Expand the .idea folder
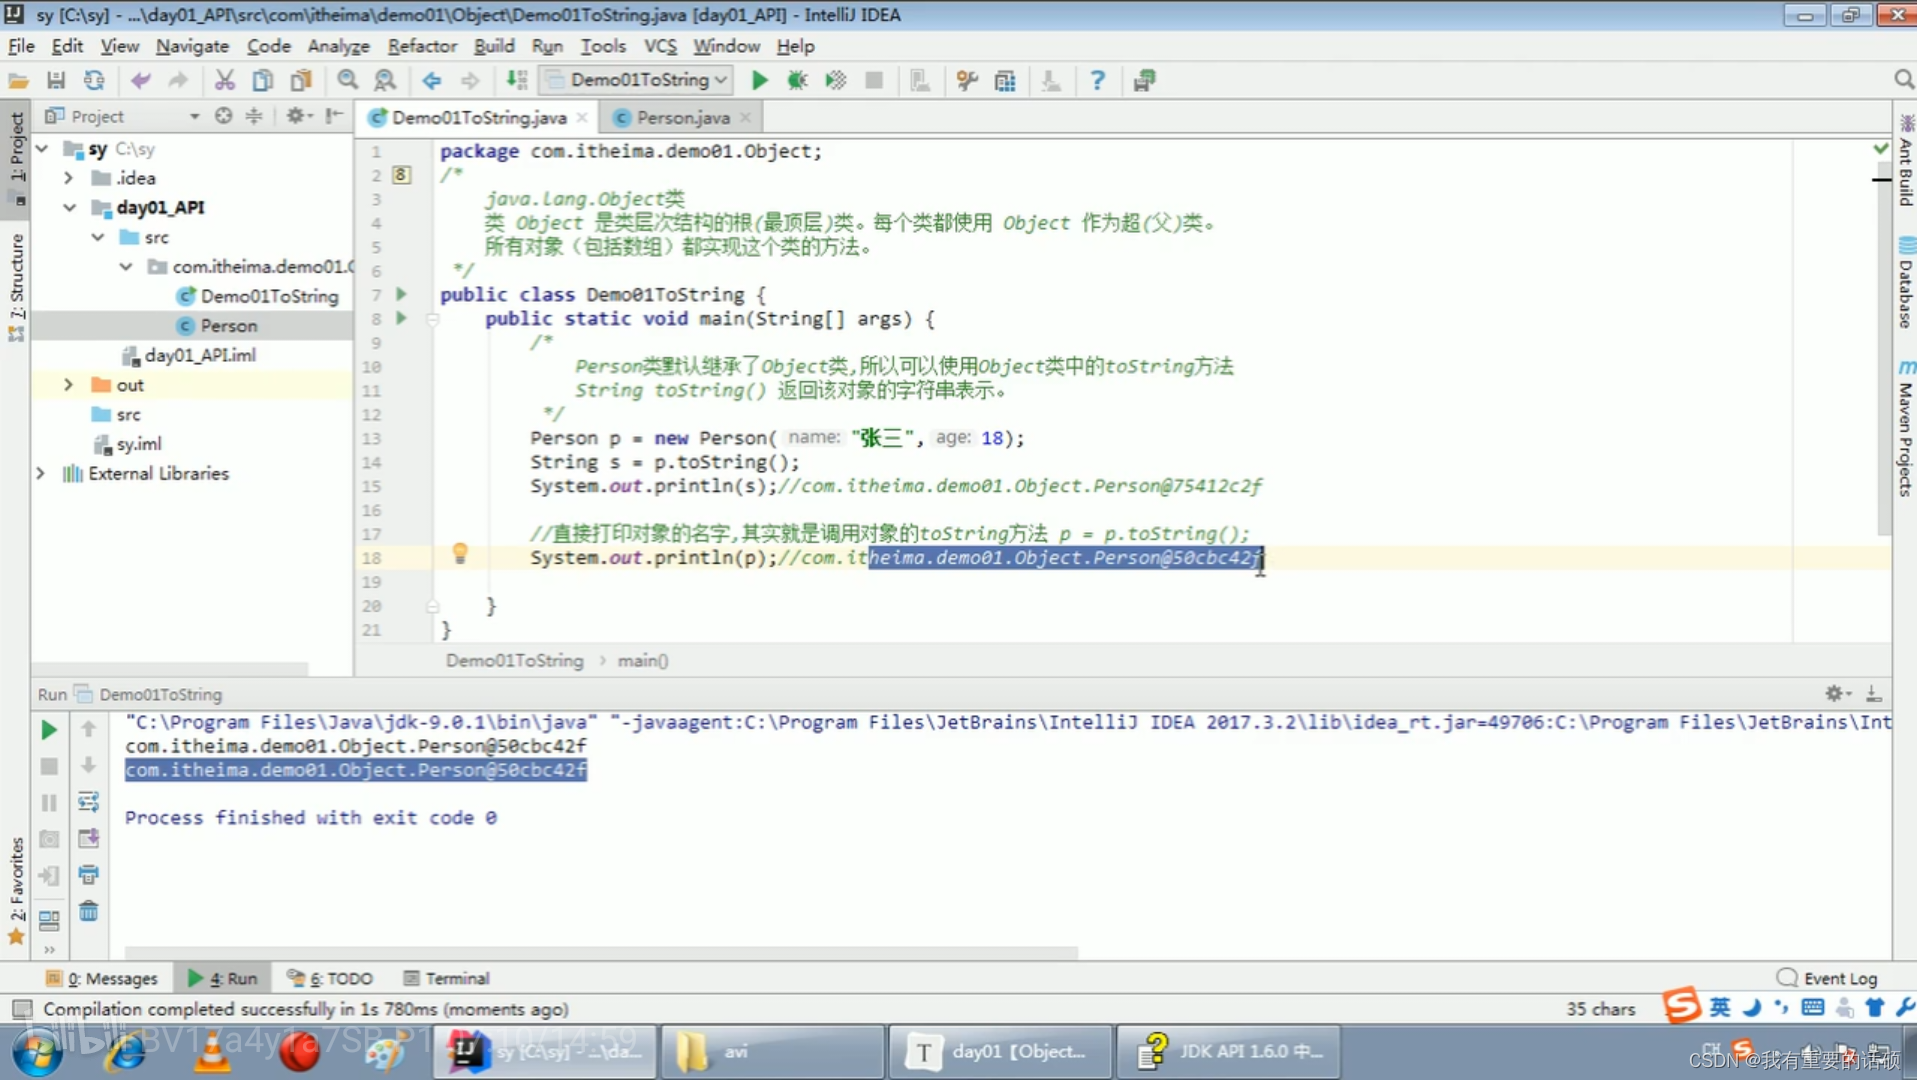 point(68,178)
